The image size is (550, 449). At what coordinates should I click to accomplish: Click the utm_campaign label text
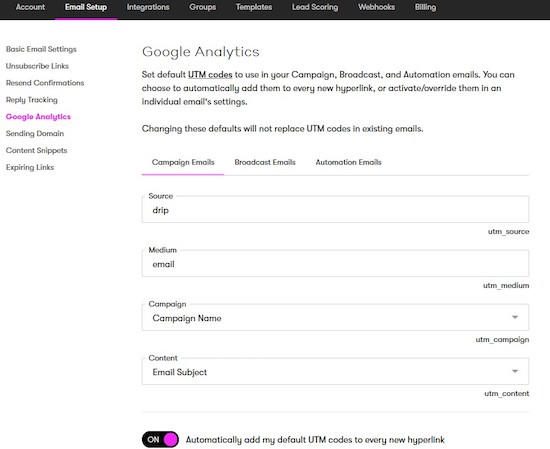(x=502, y=340)
